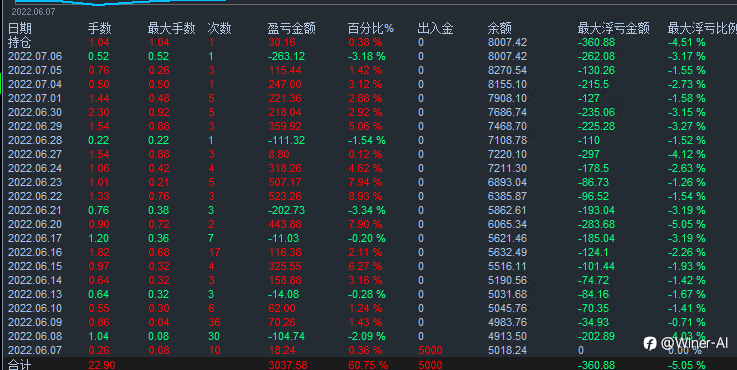Click the 日期 column header
Image resolution: width=737 pixels, height=370 pixels.
click(20, 29)
